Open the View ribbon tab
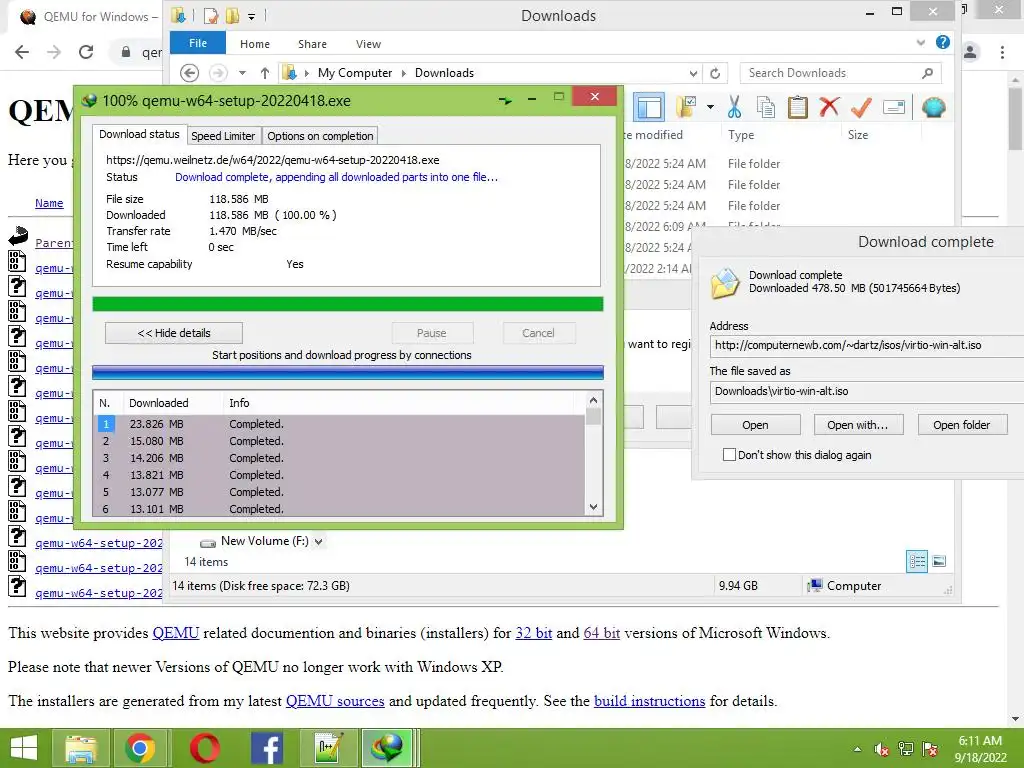Image resolution: width=1024 pixels, height=768 pixels. pos(368,44)
